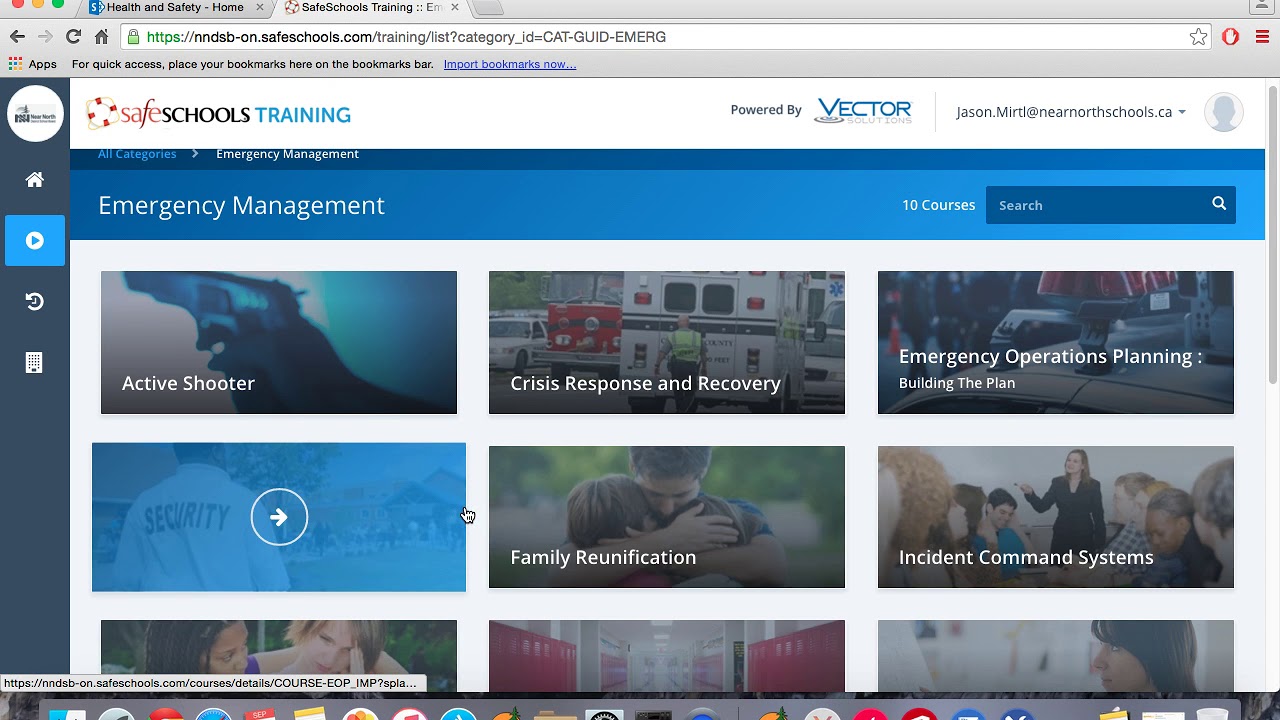Click the Vector Solutions logo
The height and width of the screenshot is (720, 1280).
863,111
